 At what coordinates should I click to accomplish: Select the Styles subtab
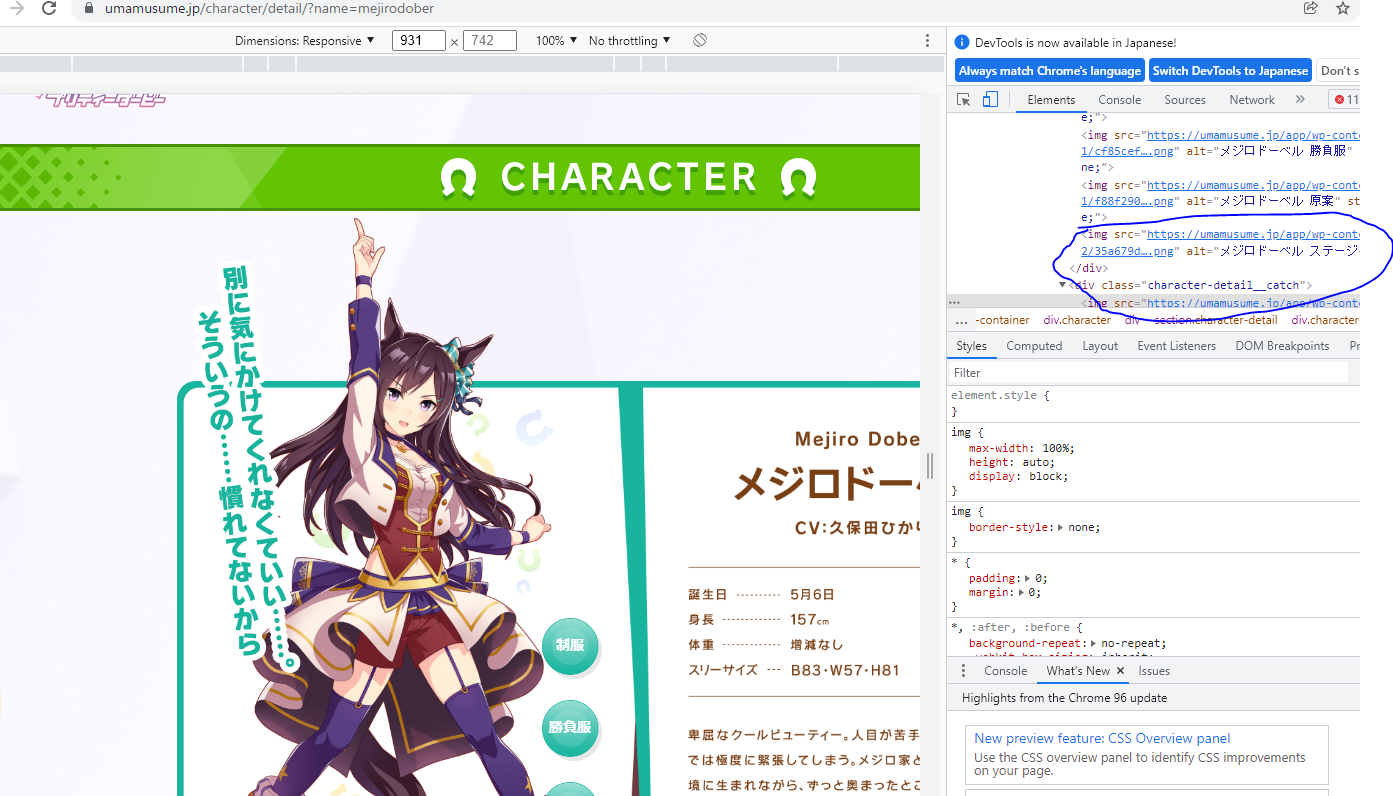click(971, 346)
